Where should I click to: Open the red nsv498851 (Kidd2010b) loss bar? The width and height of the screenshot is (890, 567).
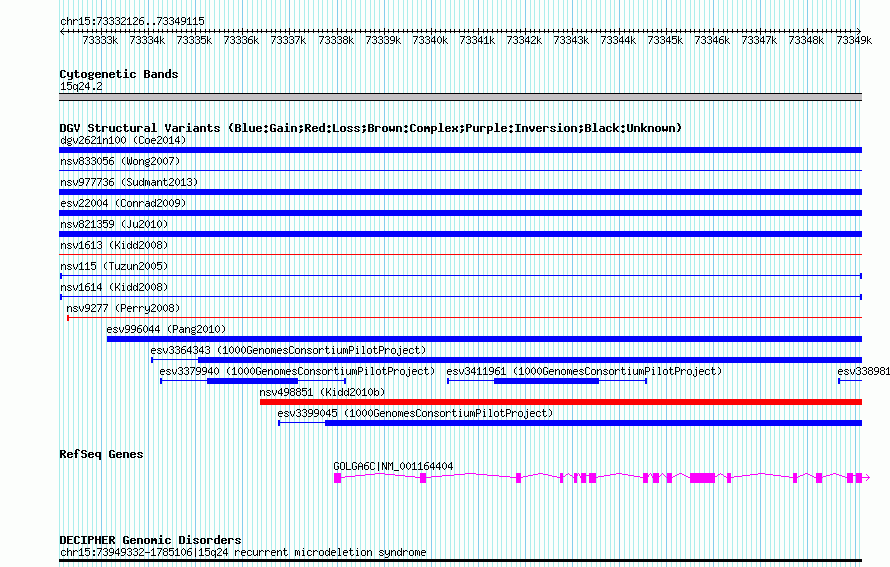click(x=561, y=402)
